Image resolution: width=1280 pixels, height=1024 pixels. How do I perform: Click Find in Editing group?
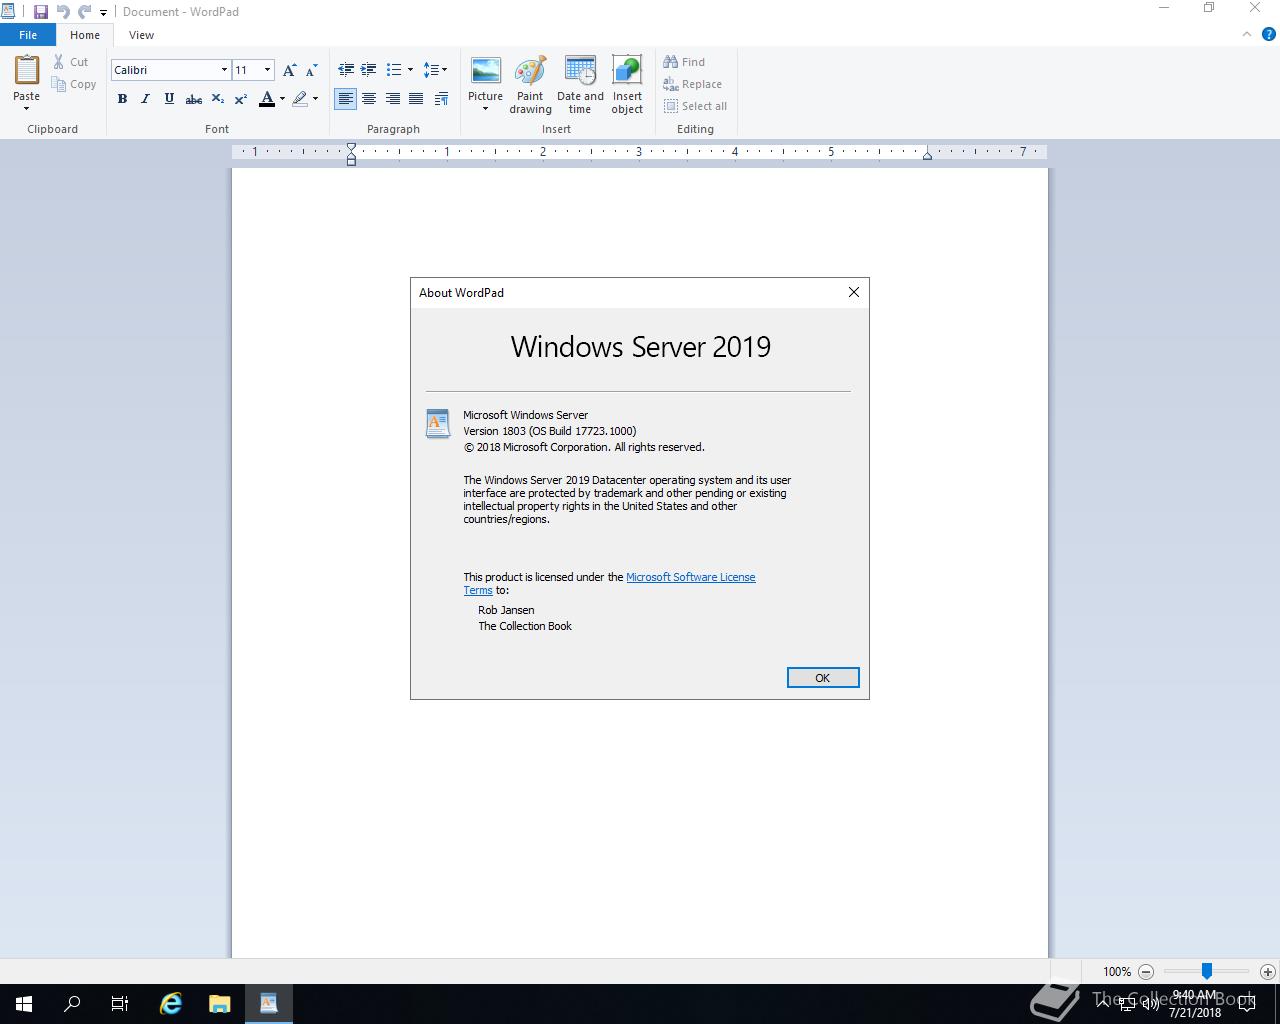coord(684,62)
